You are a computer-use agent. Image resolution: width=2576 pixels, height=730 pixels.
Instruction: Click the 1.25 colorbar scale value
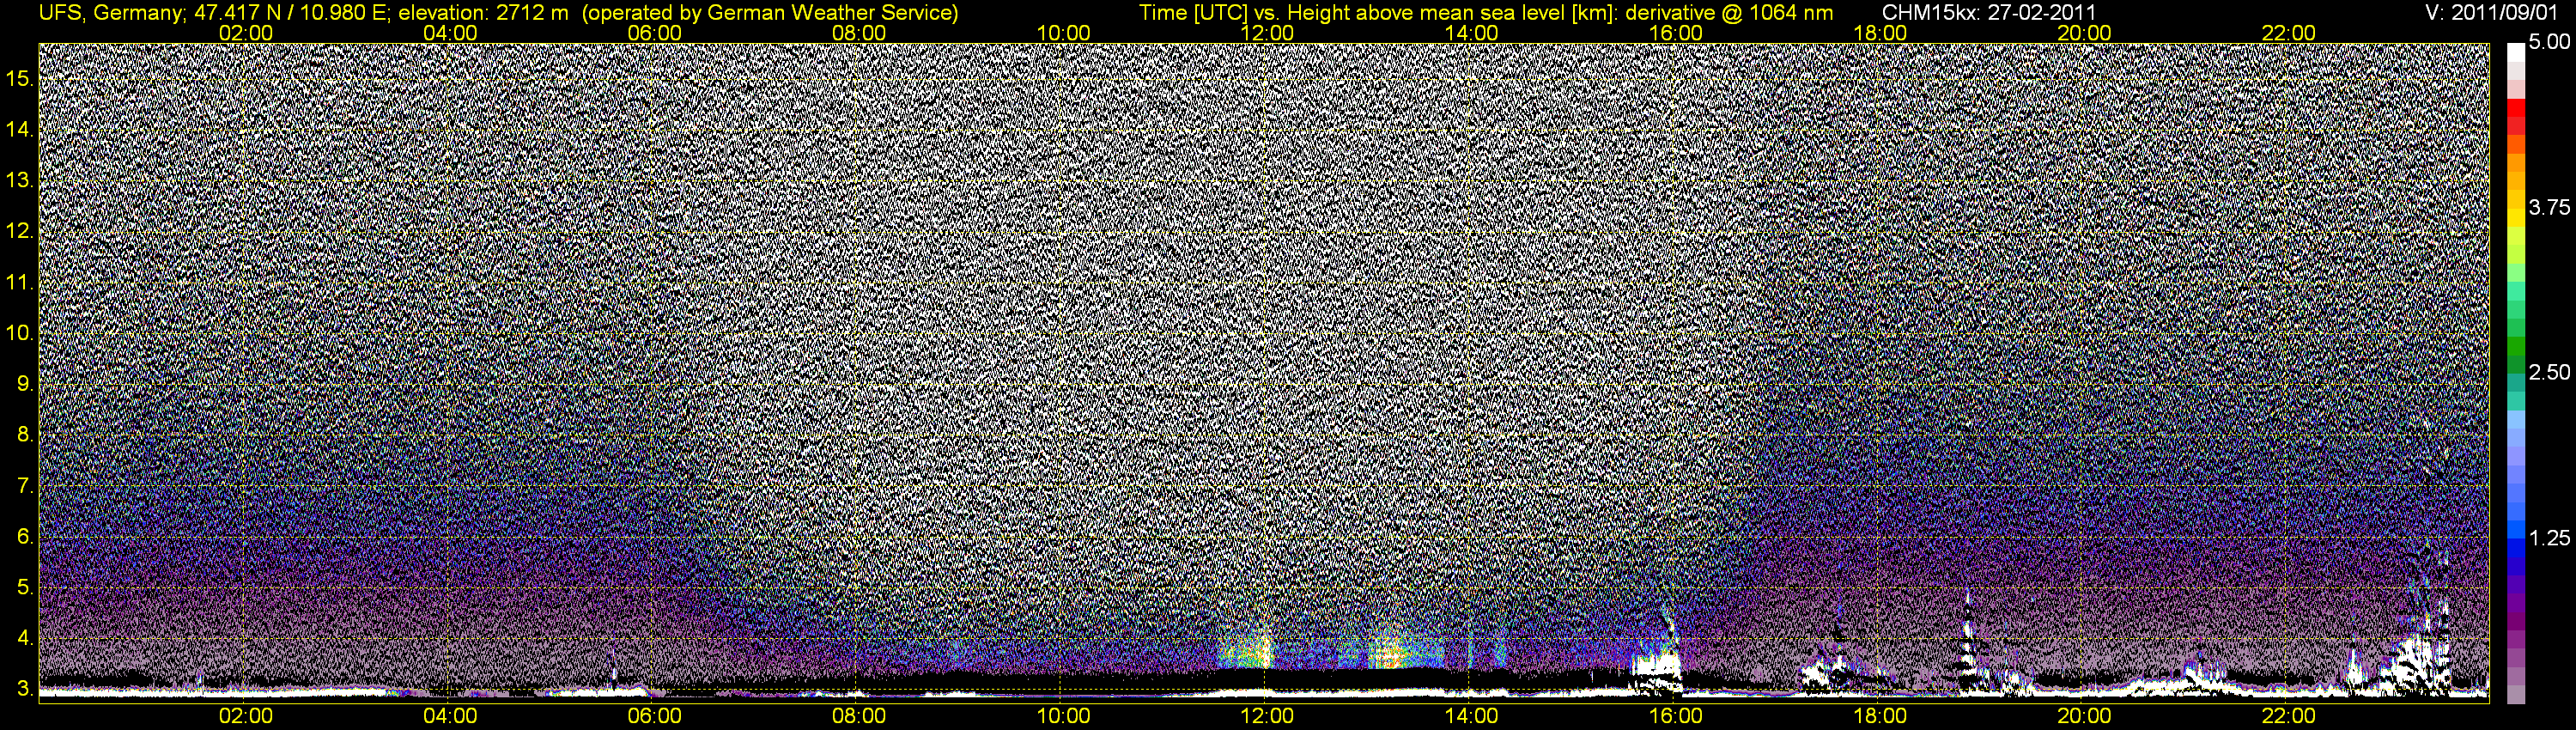click(2549, 538)
